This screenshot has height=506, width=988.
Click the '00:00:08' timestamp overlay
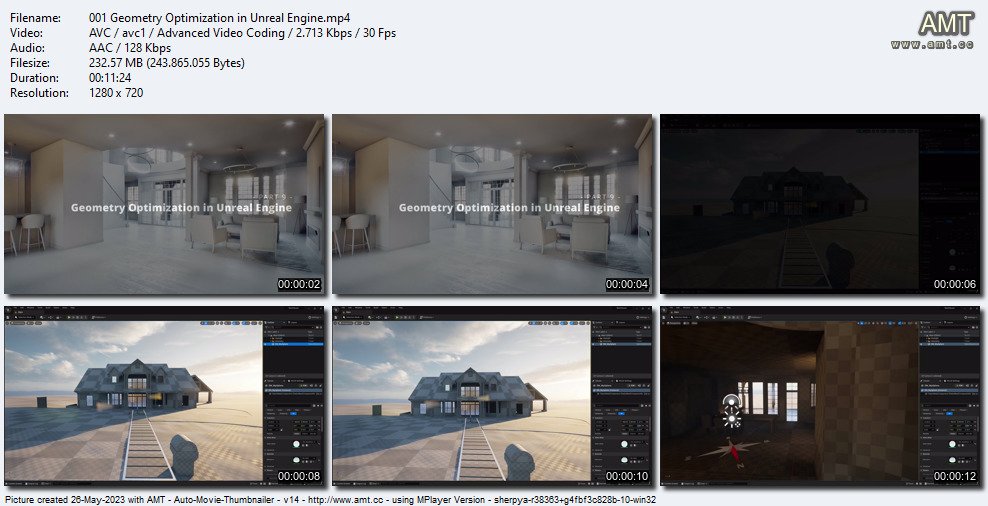click(299, 476)
